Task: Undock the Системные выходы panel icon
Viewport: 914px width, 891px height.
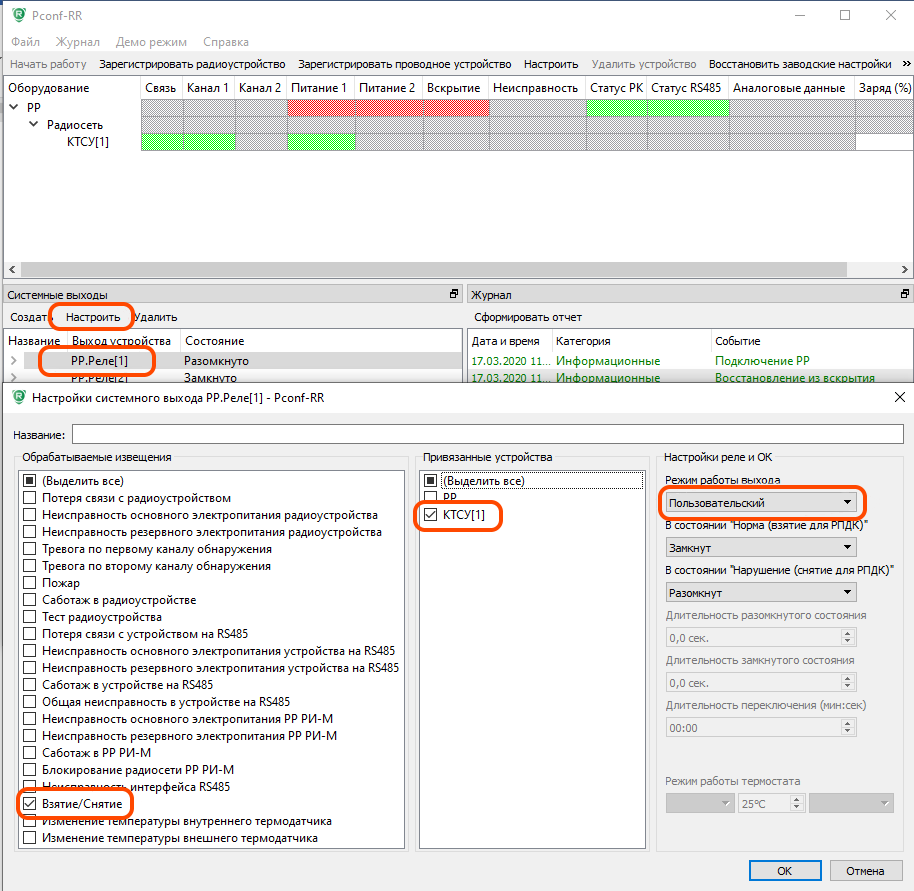Action: coord(453,295)
